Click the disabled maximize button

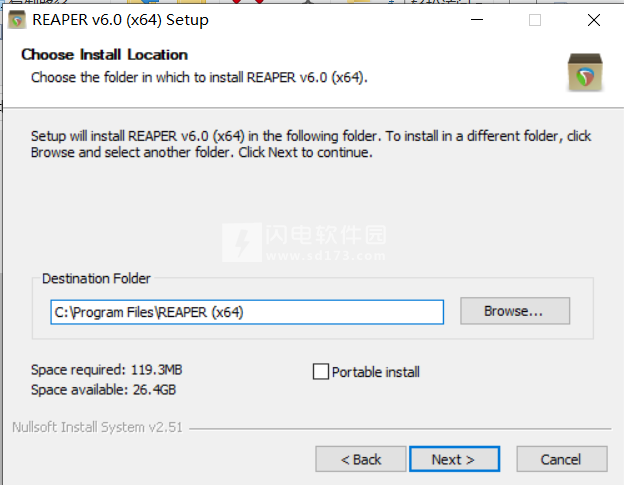[534, 20]
